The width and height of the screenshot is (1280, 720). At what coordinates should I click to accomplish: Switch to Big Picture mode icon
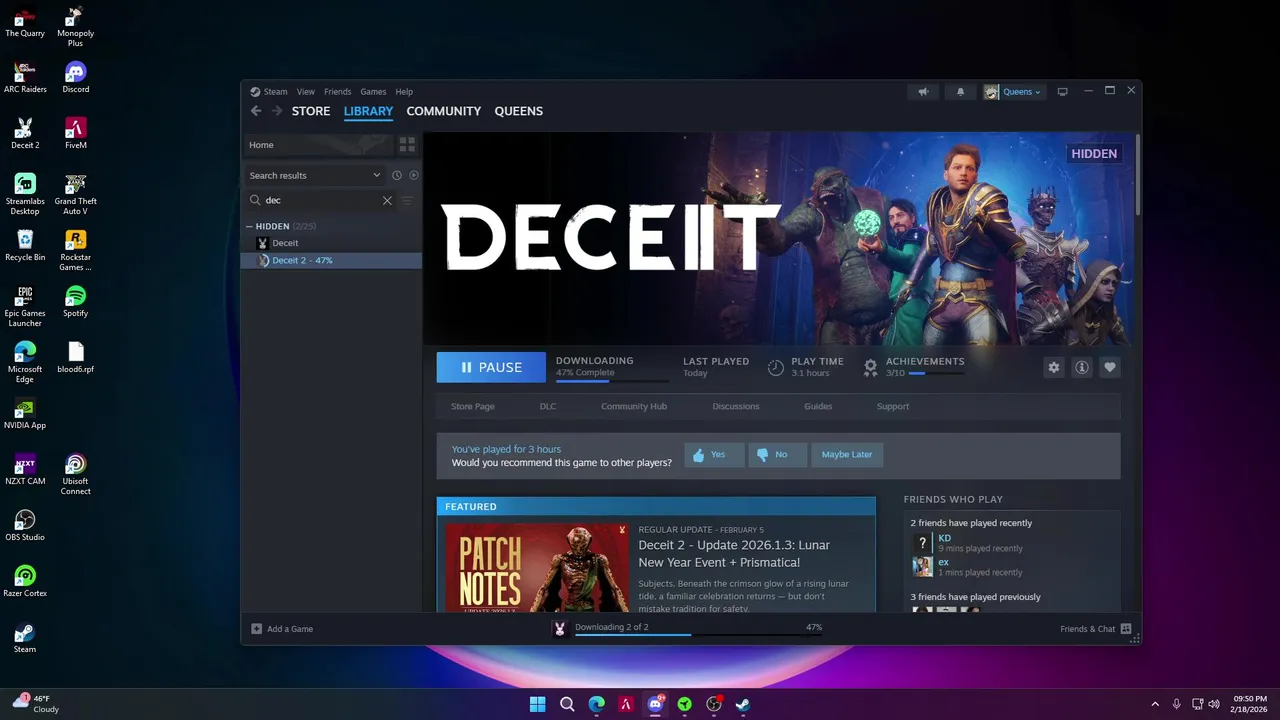pyautogui.click(x=1062, y=92)
